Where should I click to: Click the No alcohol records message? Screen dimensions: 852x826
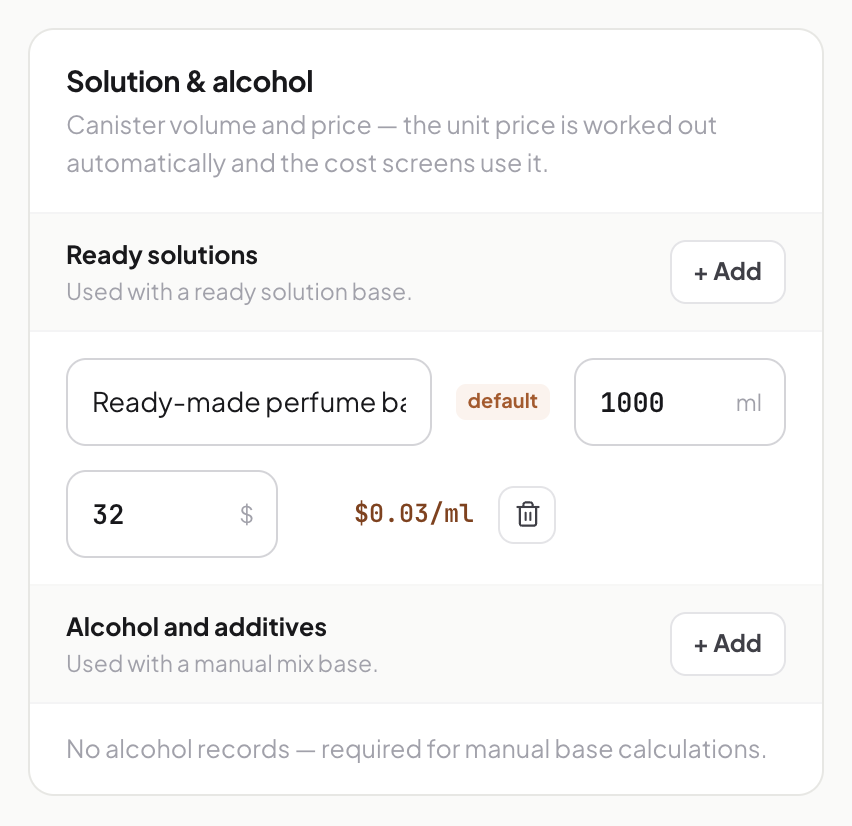[x=416, y=749]
